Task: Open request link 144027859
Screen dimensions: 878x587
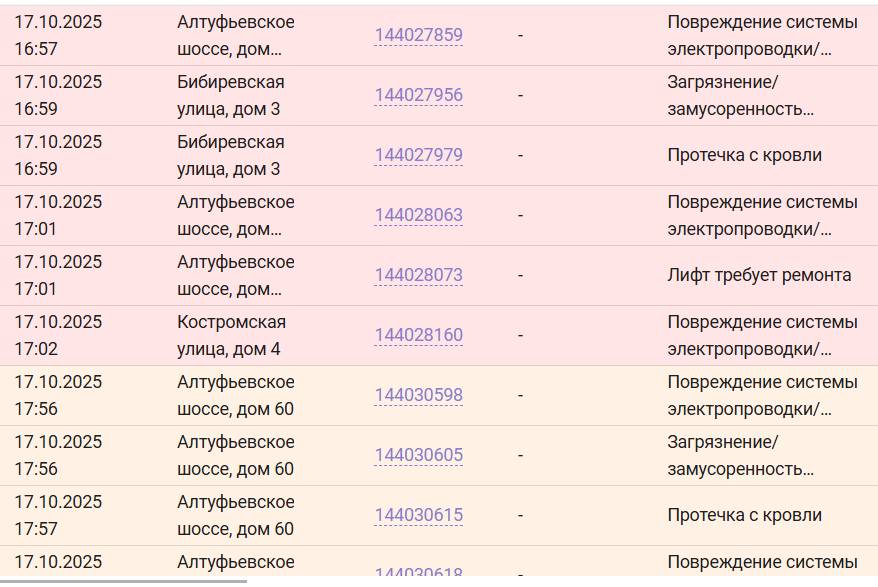Action: point(418,36)
